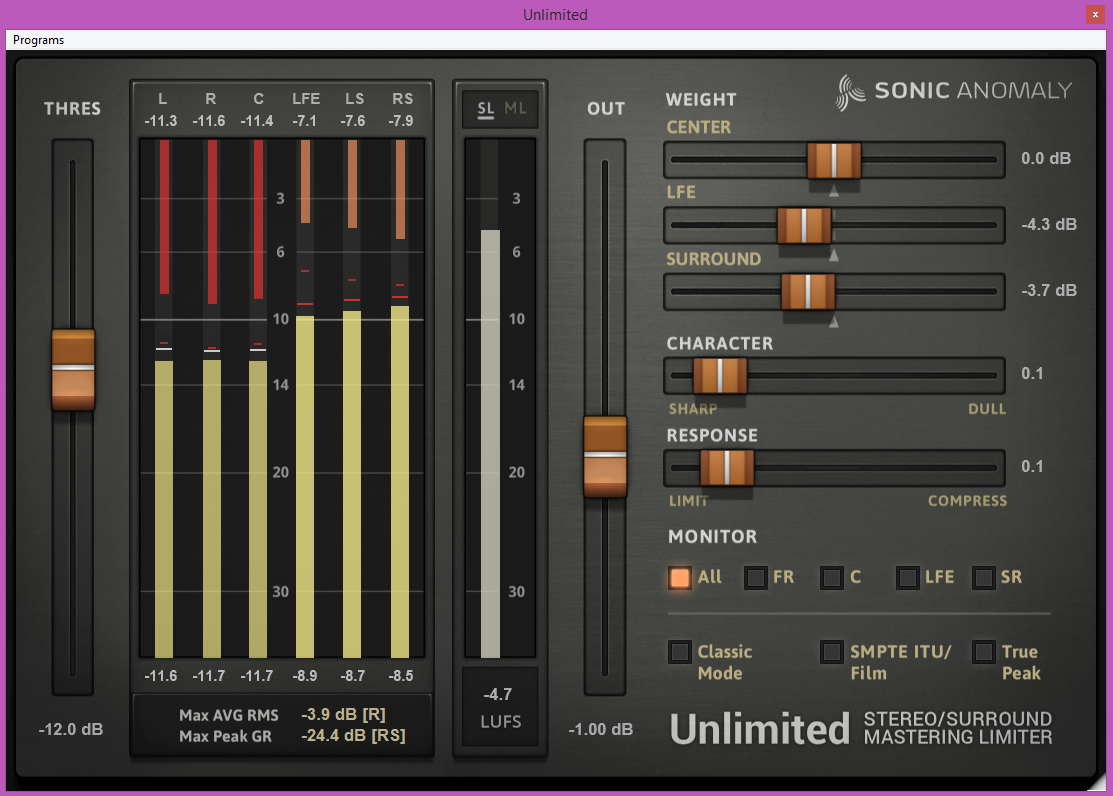1113x796 pixels.
Task: Click the SURROUND weight slider knob
Action: (x=808, y=292)
